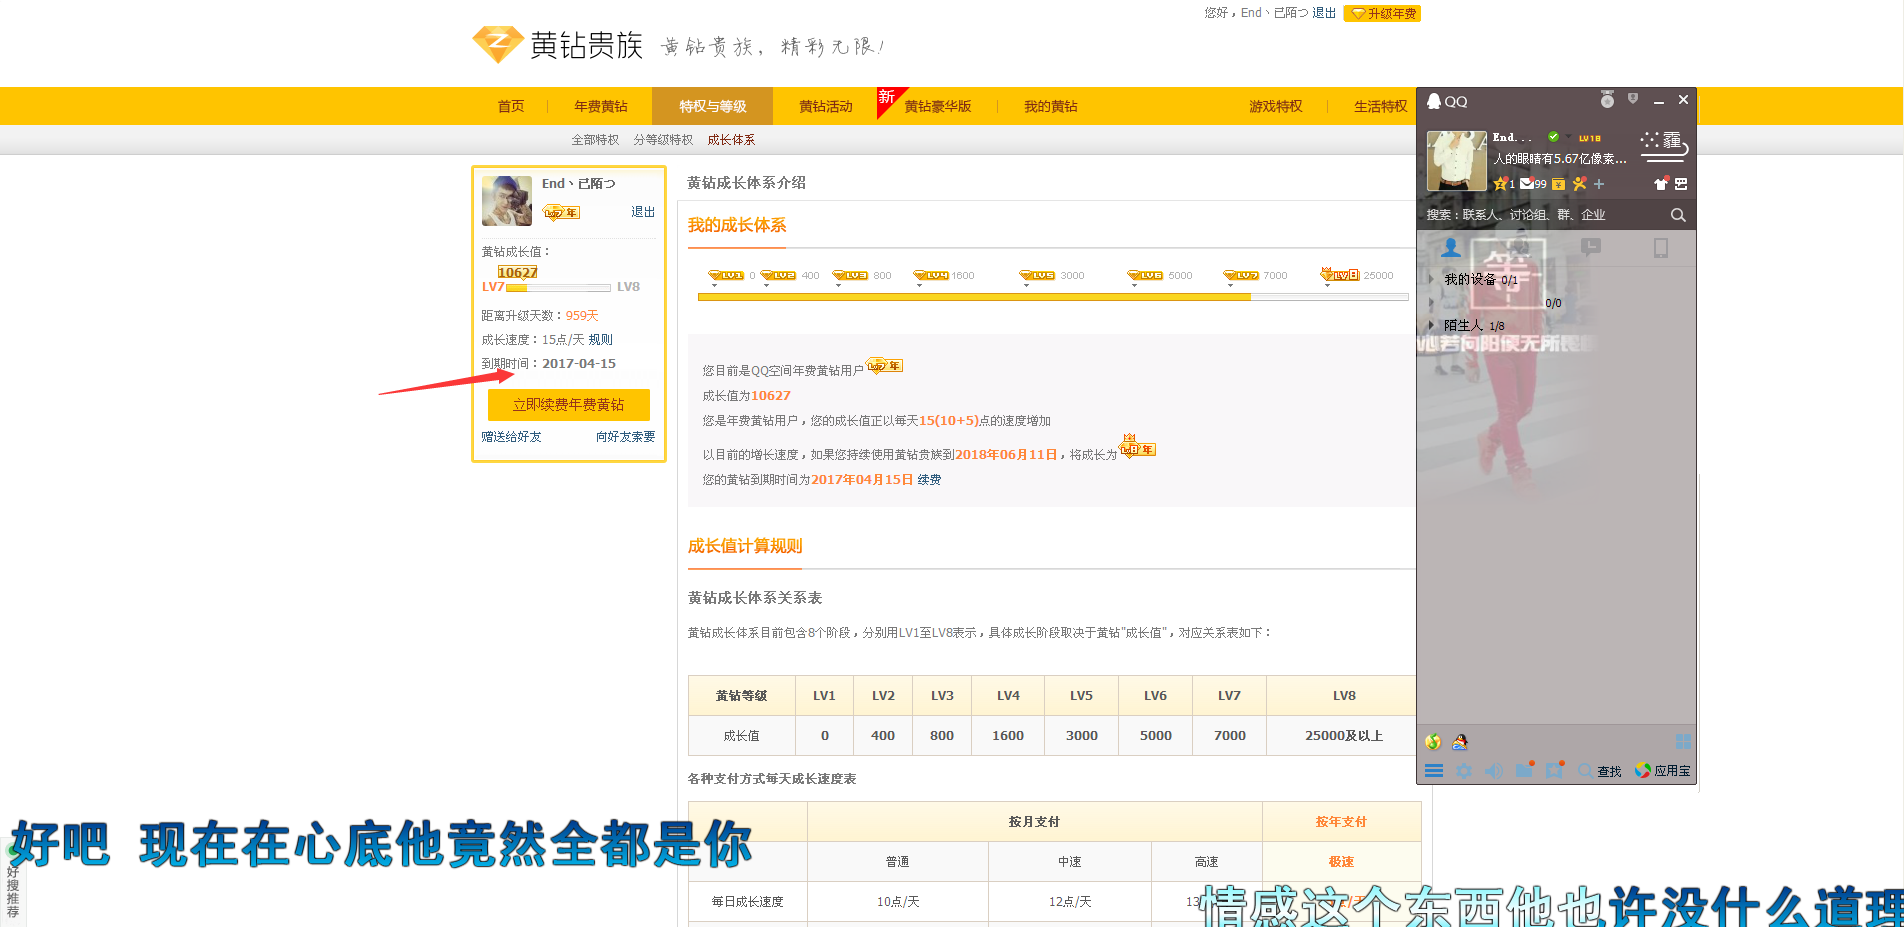This screenshot has width=1904, height=927.
Task: Switch to QQ mobile phone tab
Action: coord(1661,247)
